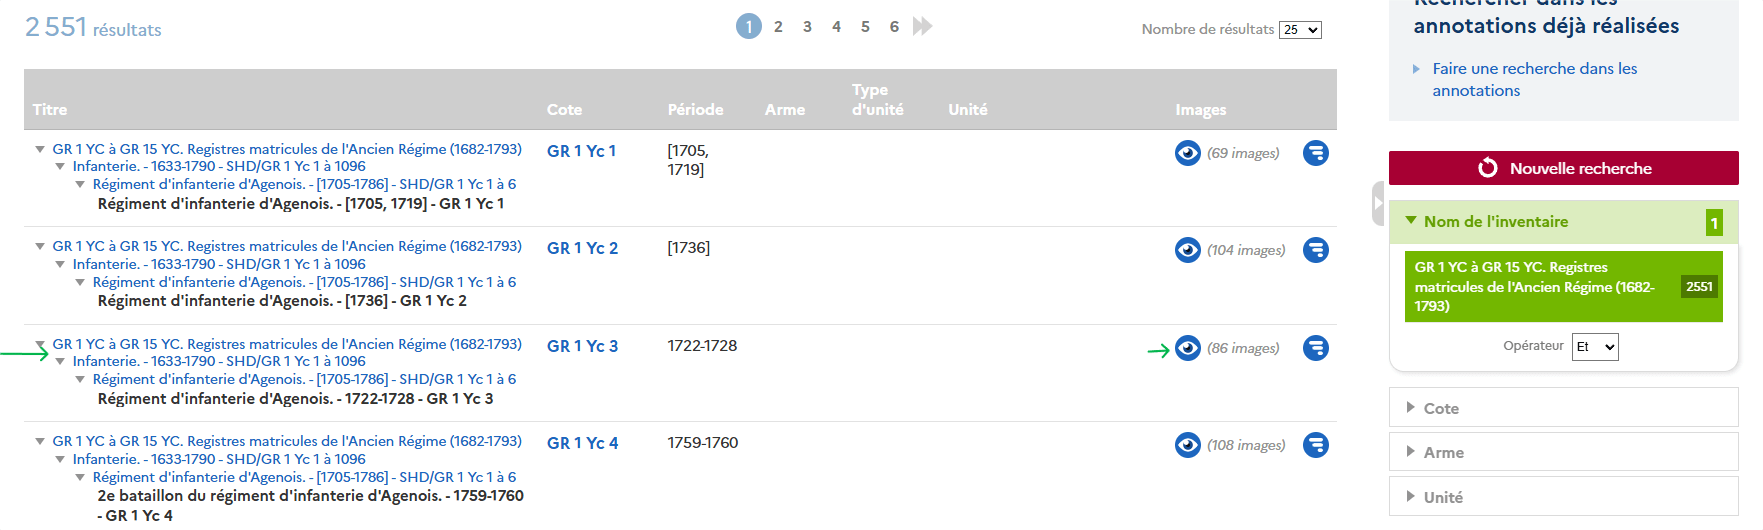1763x530 pixels.
Task: Click the round detail icon for GR 1 Yc 1
Action: tap(1316, 153)
